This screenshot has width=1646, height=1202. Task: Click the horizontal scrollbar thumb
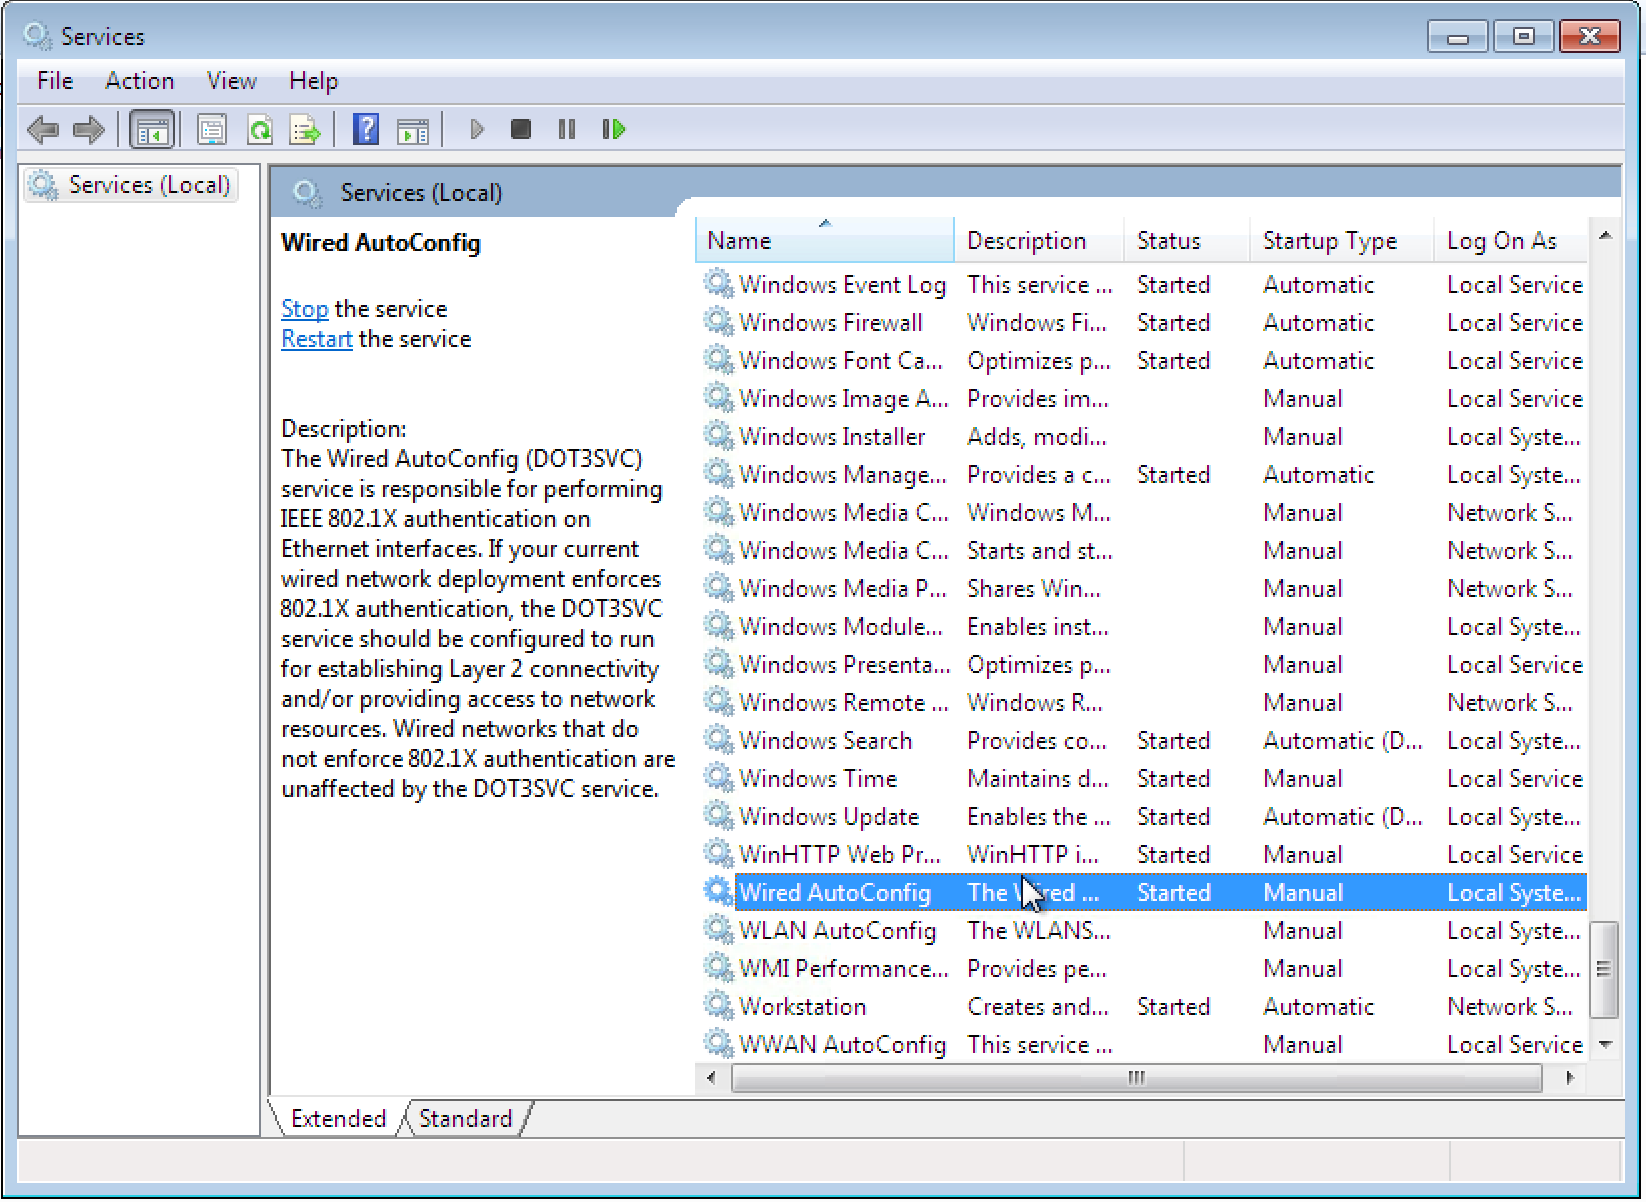click(1135, 1078)
